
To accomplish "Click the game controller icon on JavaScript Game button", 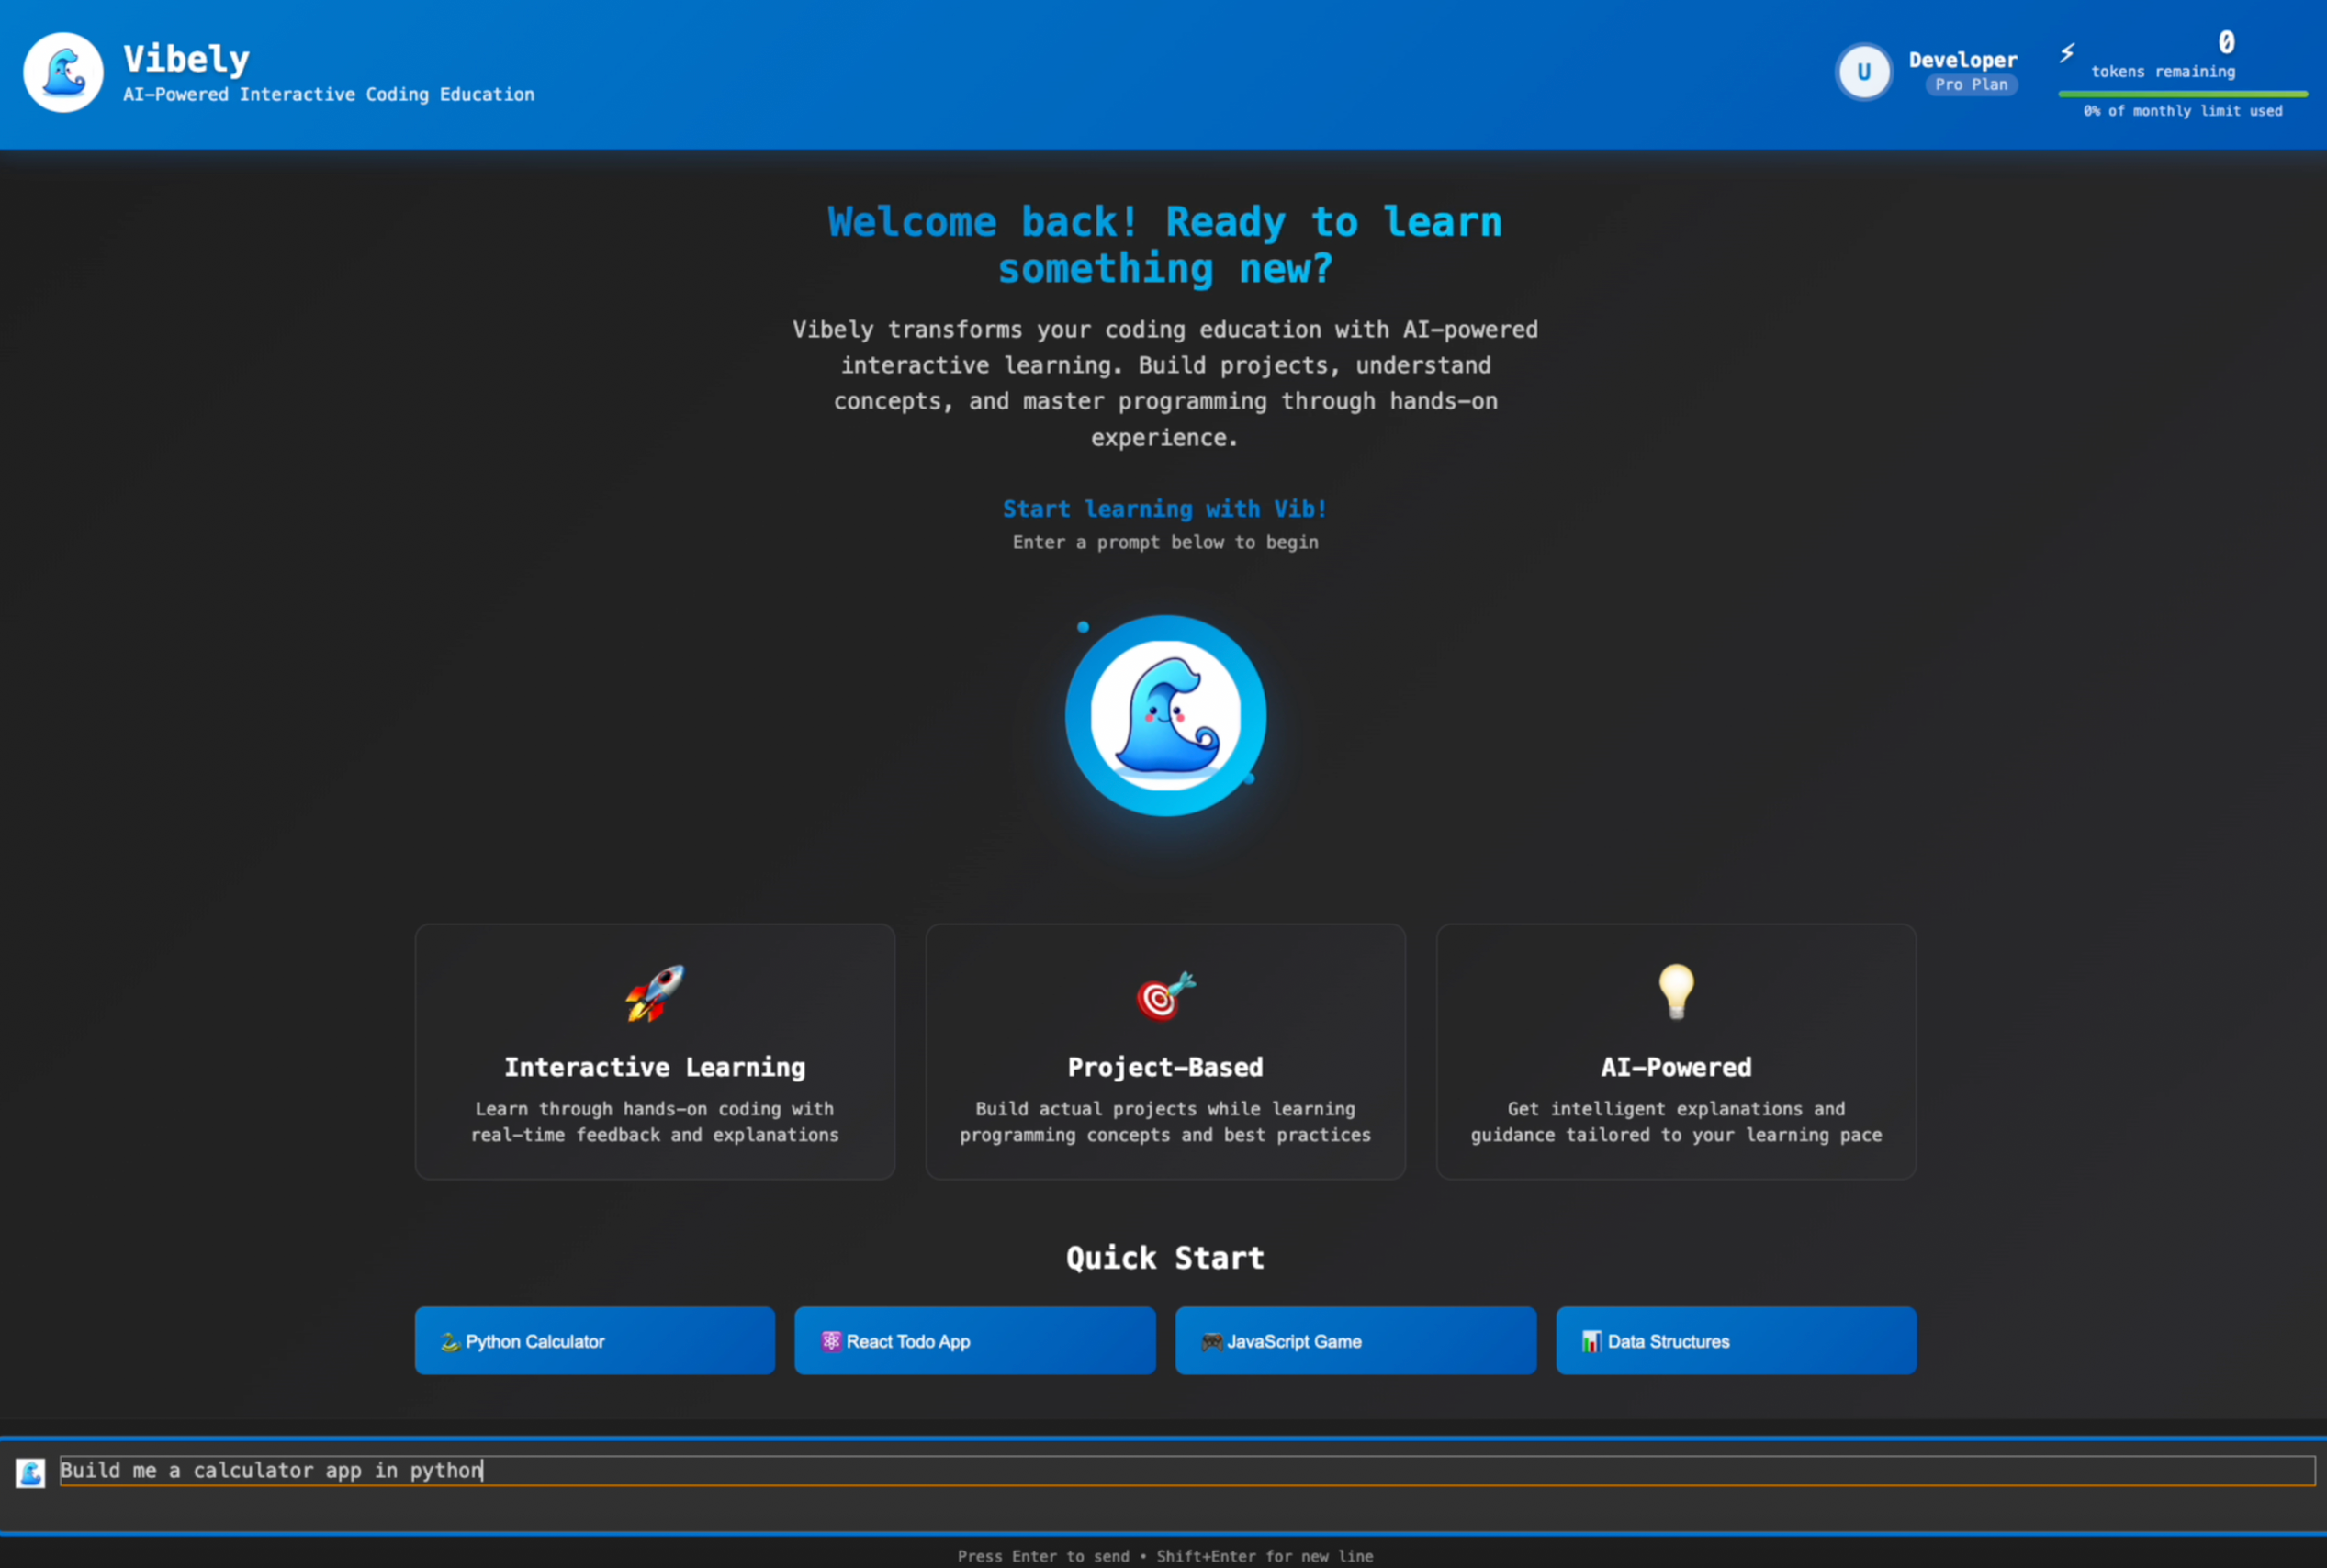I will pos(1213,1341).
